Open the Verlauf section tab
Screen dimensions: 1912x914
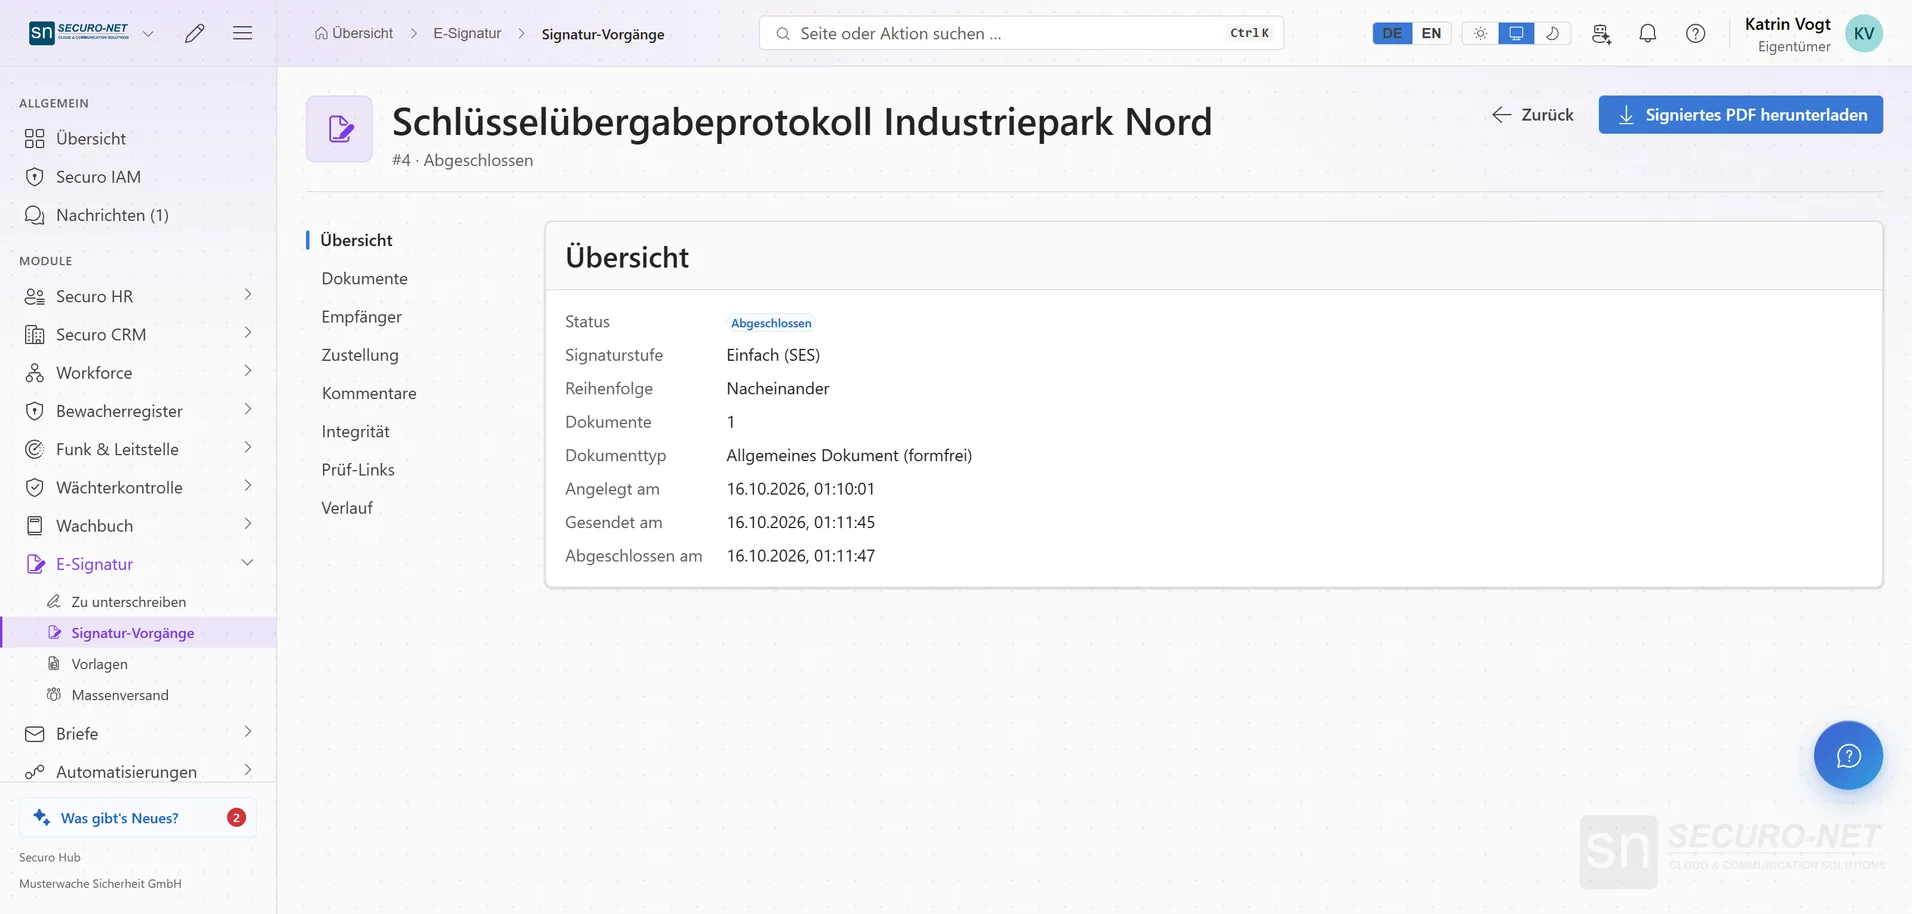347,508
